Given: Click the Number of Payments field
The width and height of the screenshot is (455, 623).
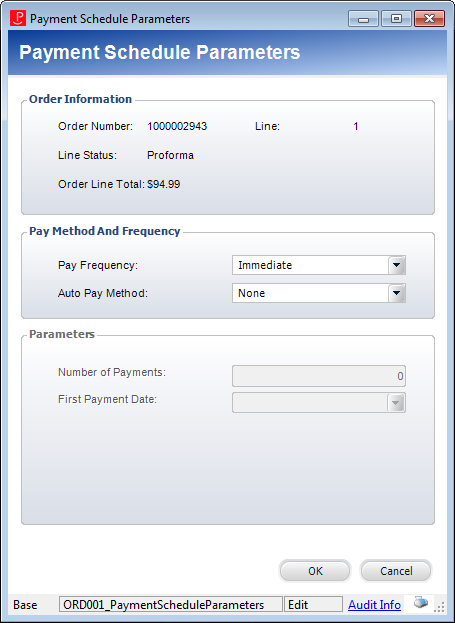Looking at the screenshot, I should pos(319,376).
